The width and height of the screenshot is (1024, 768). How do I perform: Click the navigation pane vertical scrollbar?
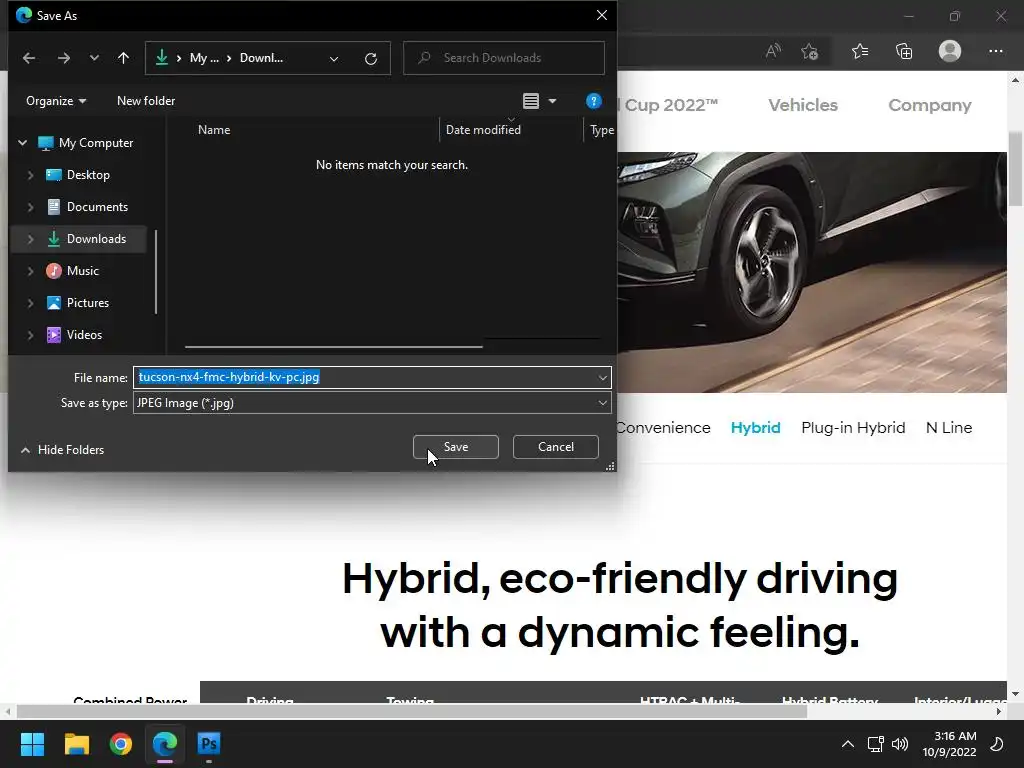pos(156,272)
